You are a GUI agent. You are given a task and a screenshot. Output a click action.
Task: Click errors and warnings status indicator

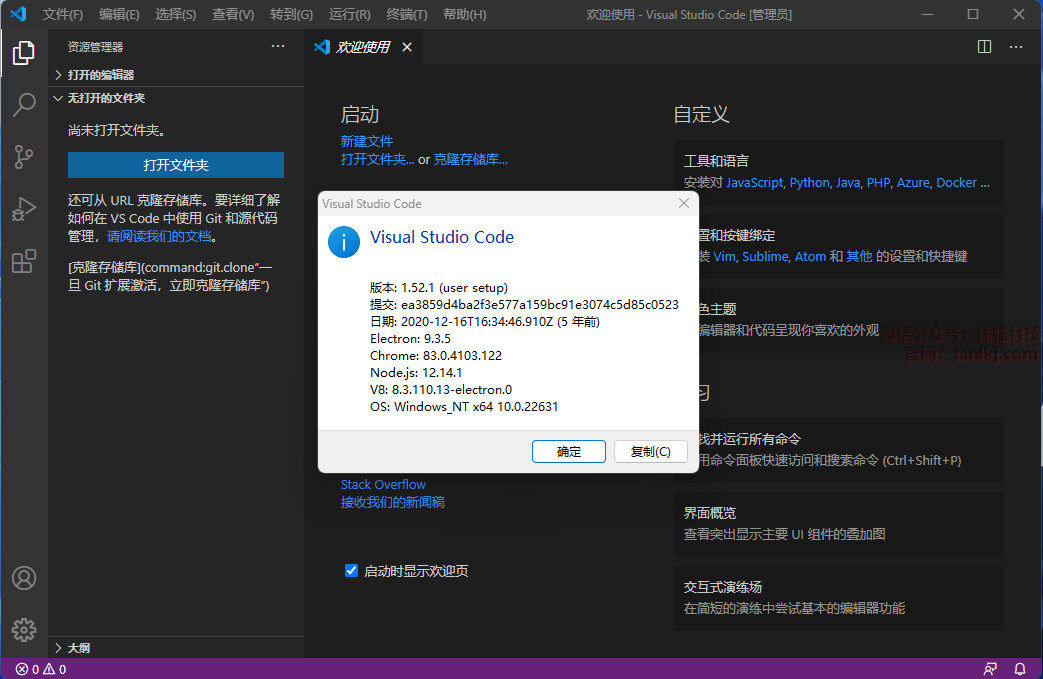click(41, 669)
